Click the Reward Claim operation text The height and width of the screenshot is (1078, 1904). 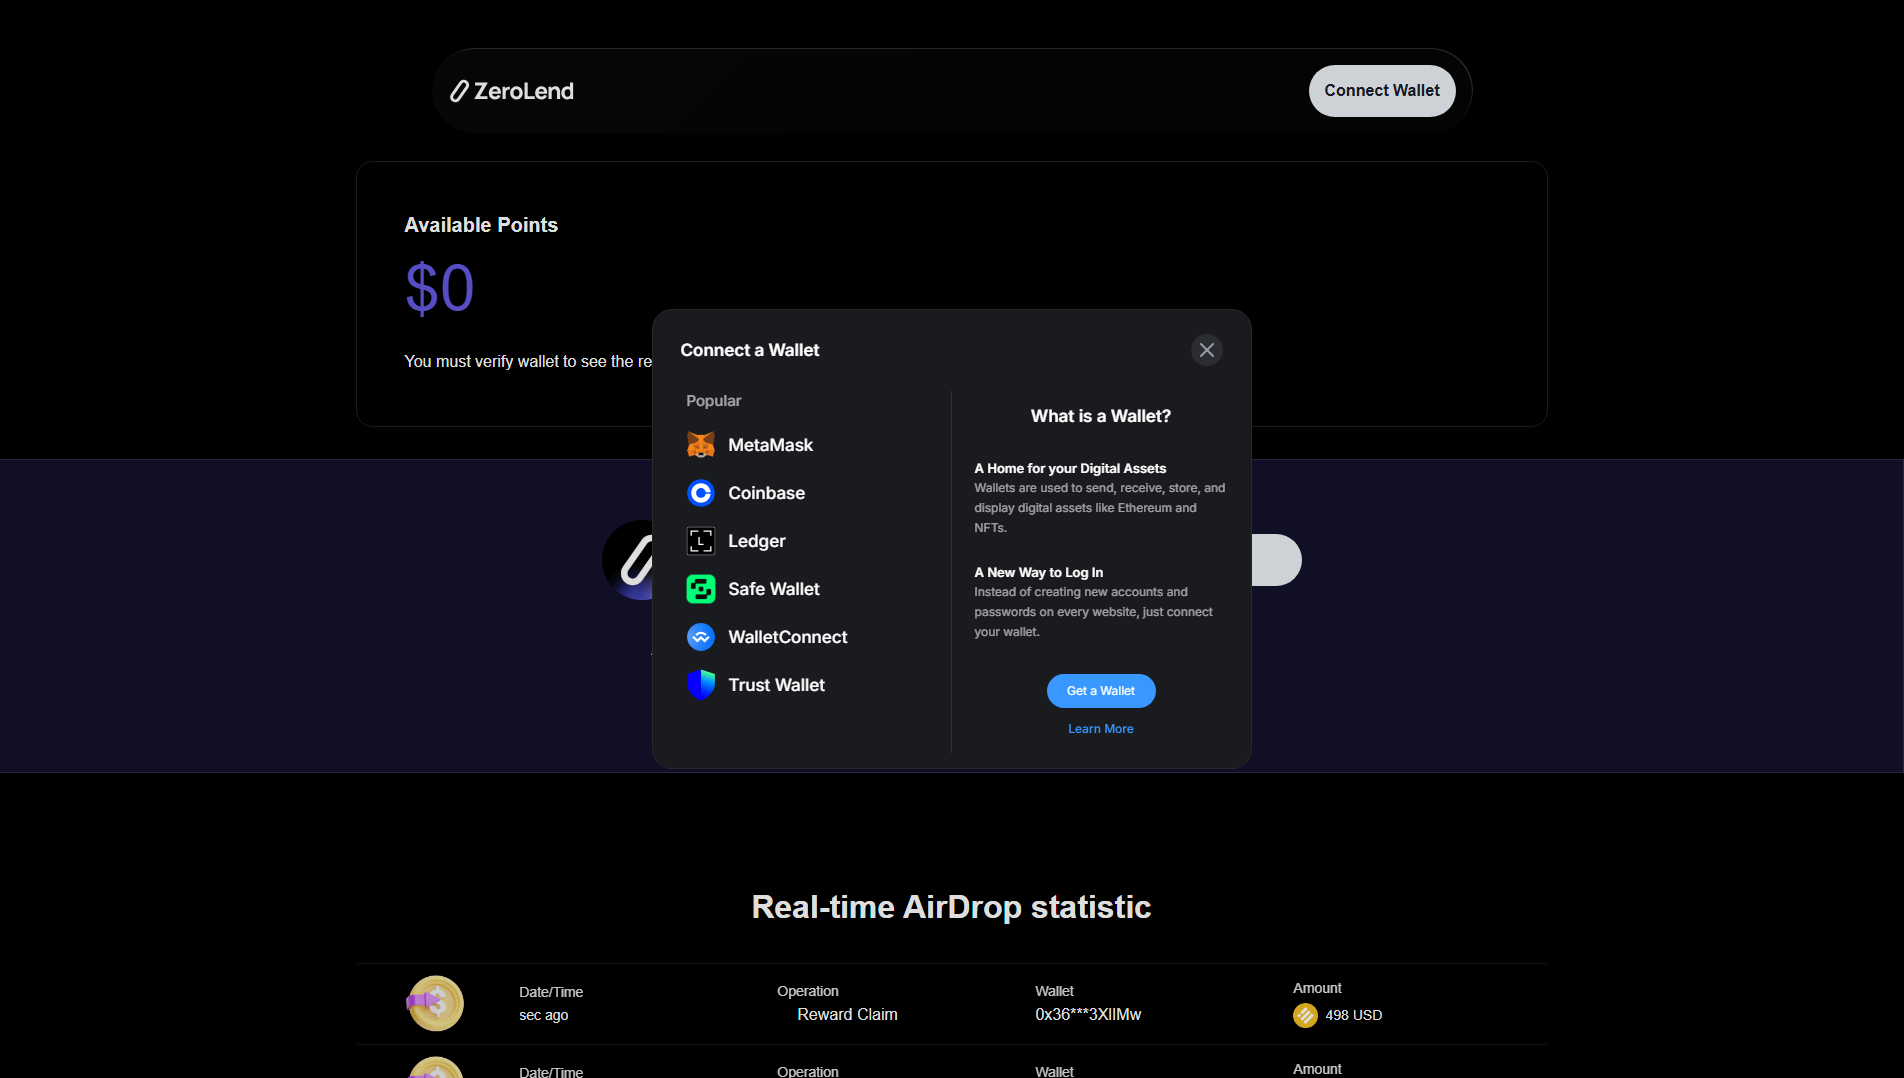tap(847, 1014)
